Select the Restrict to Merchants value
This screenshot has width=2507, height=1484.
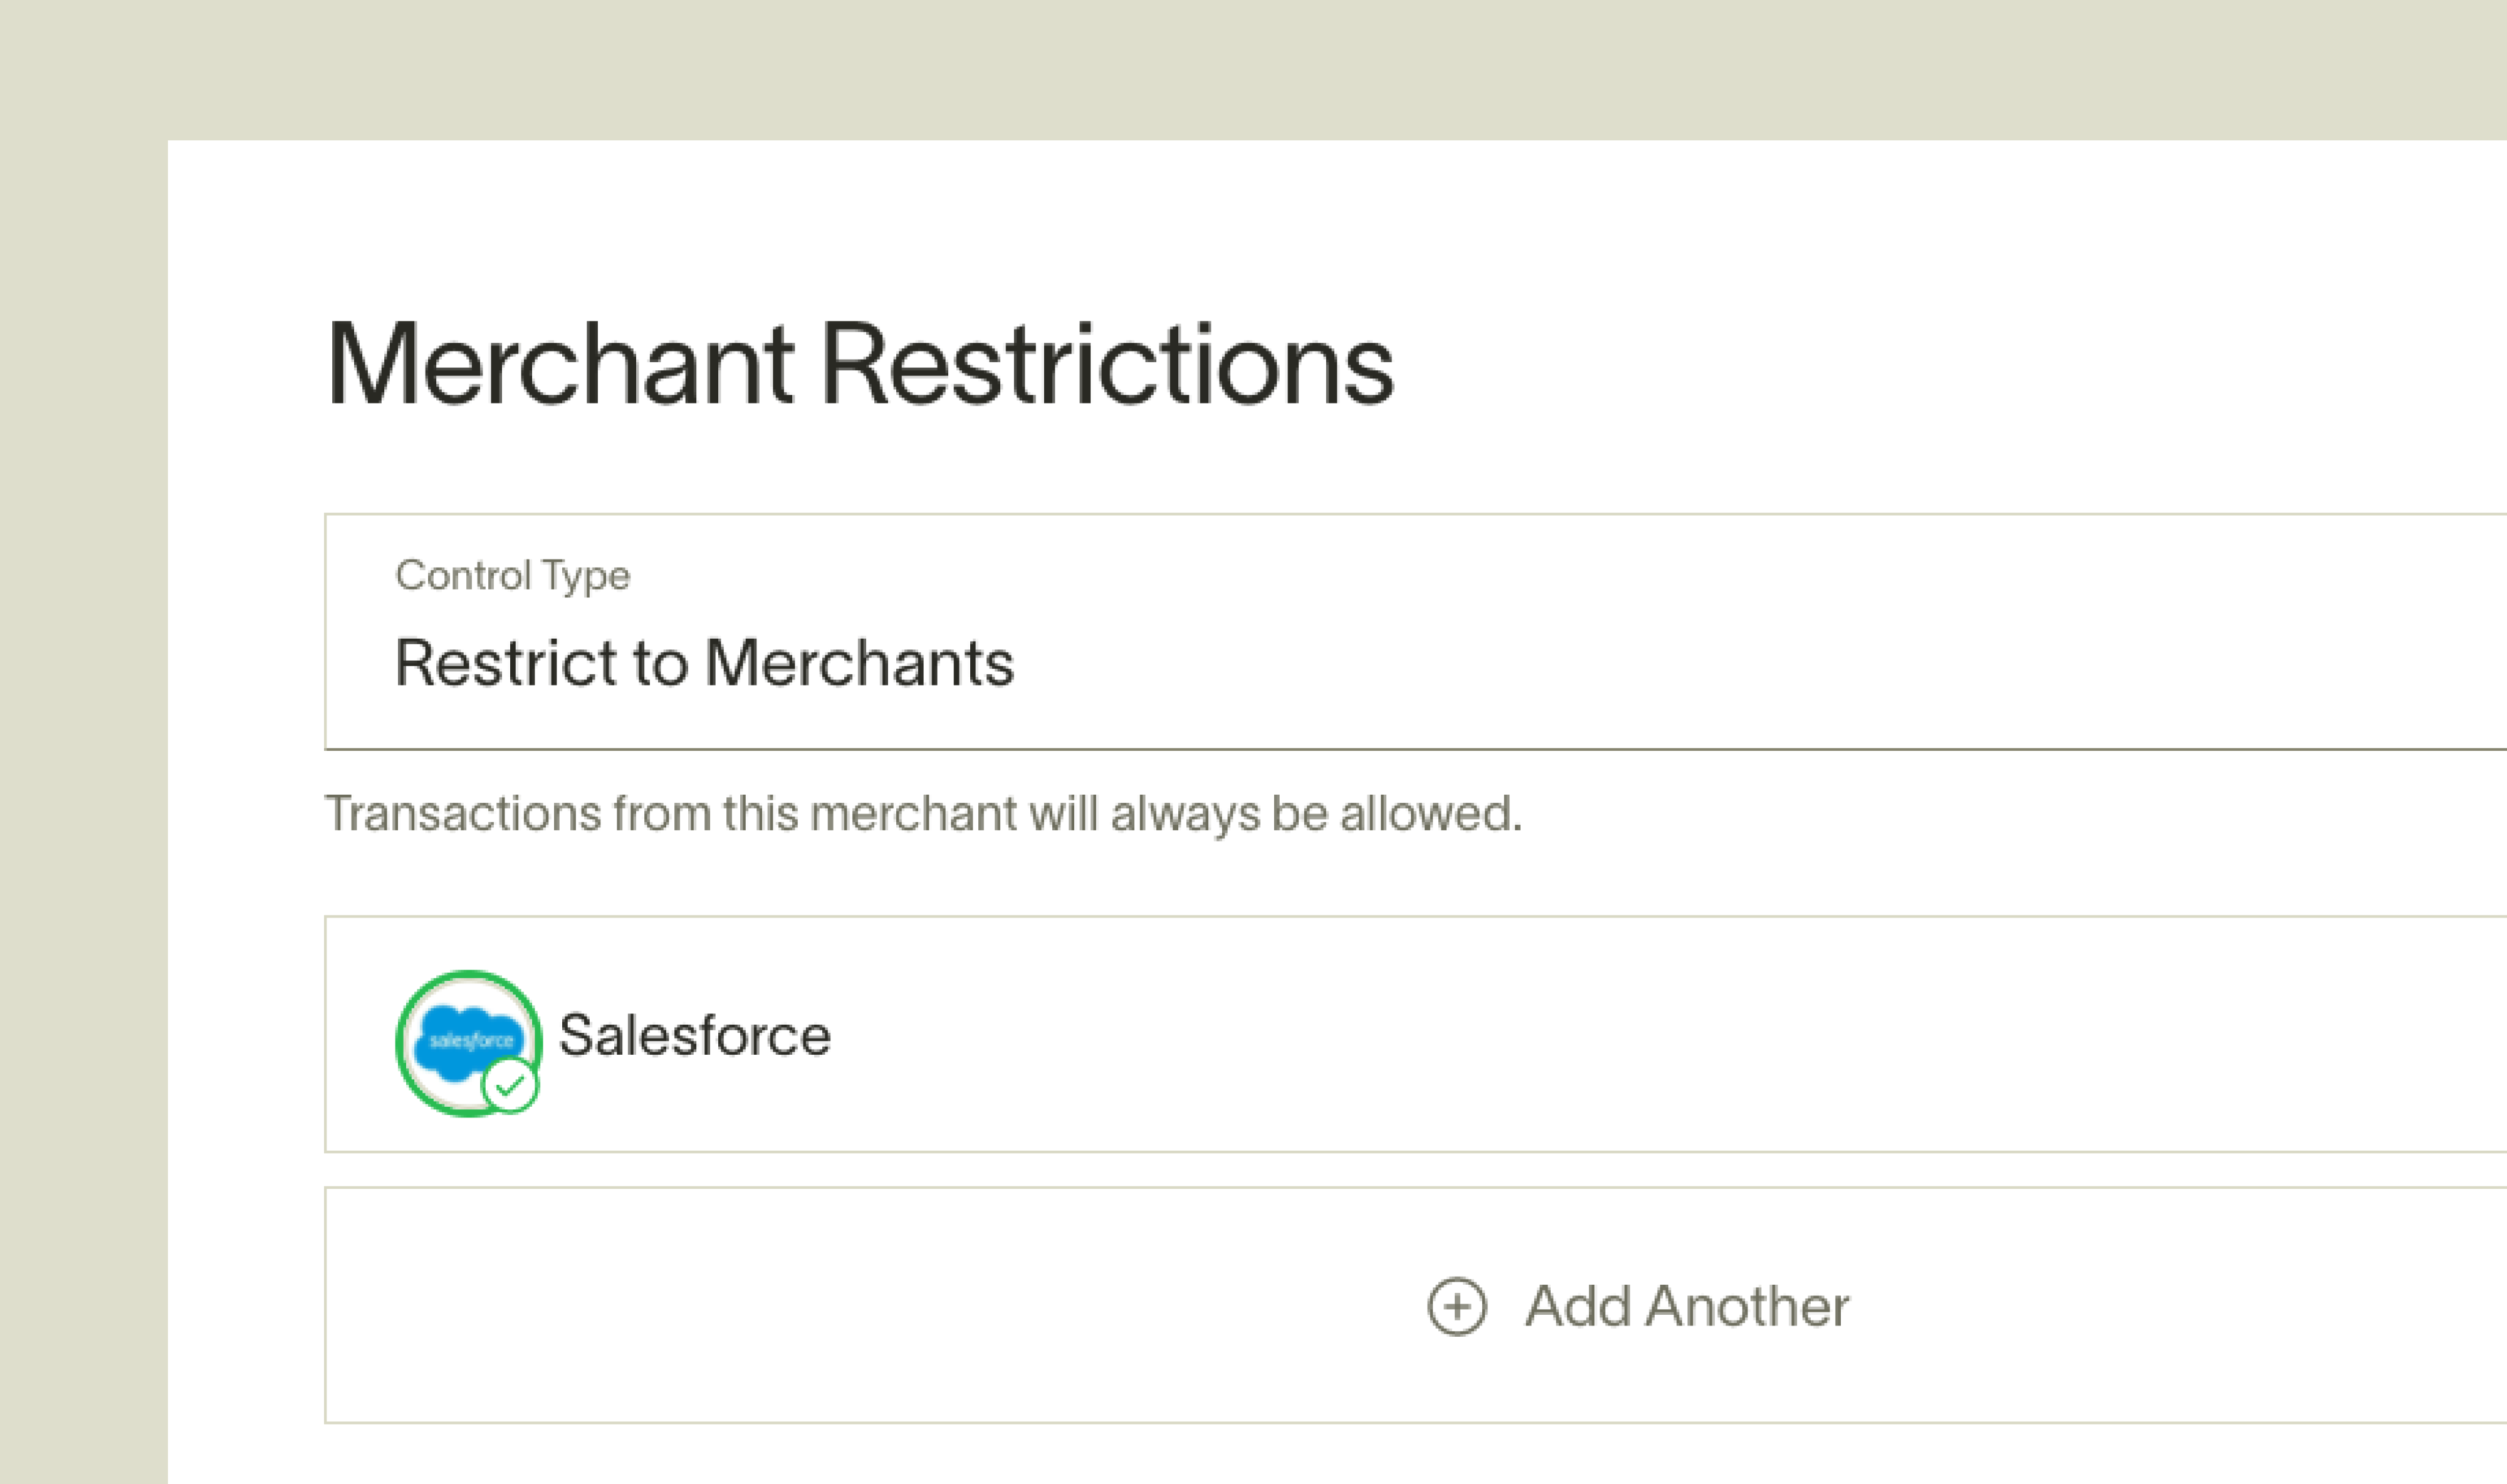point(704,663)
